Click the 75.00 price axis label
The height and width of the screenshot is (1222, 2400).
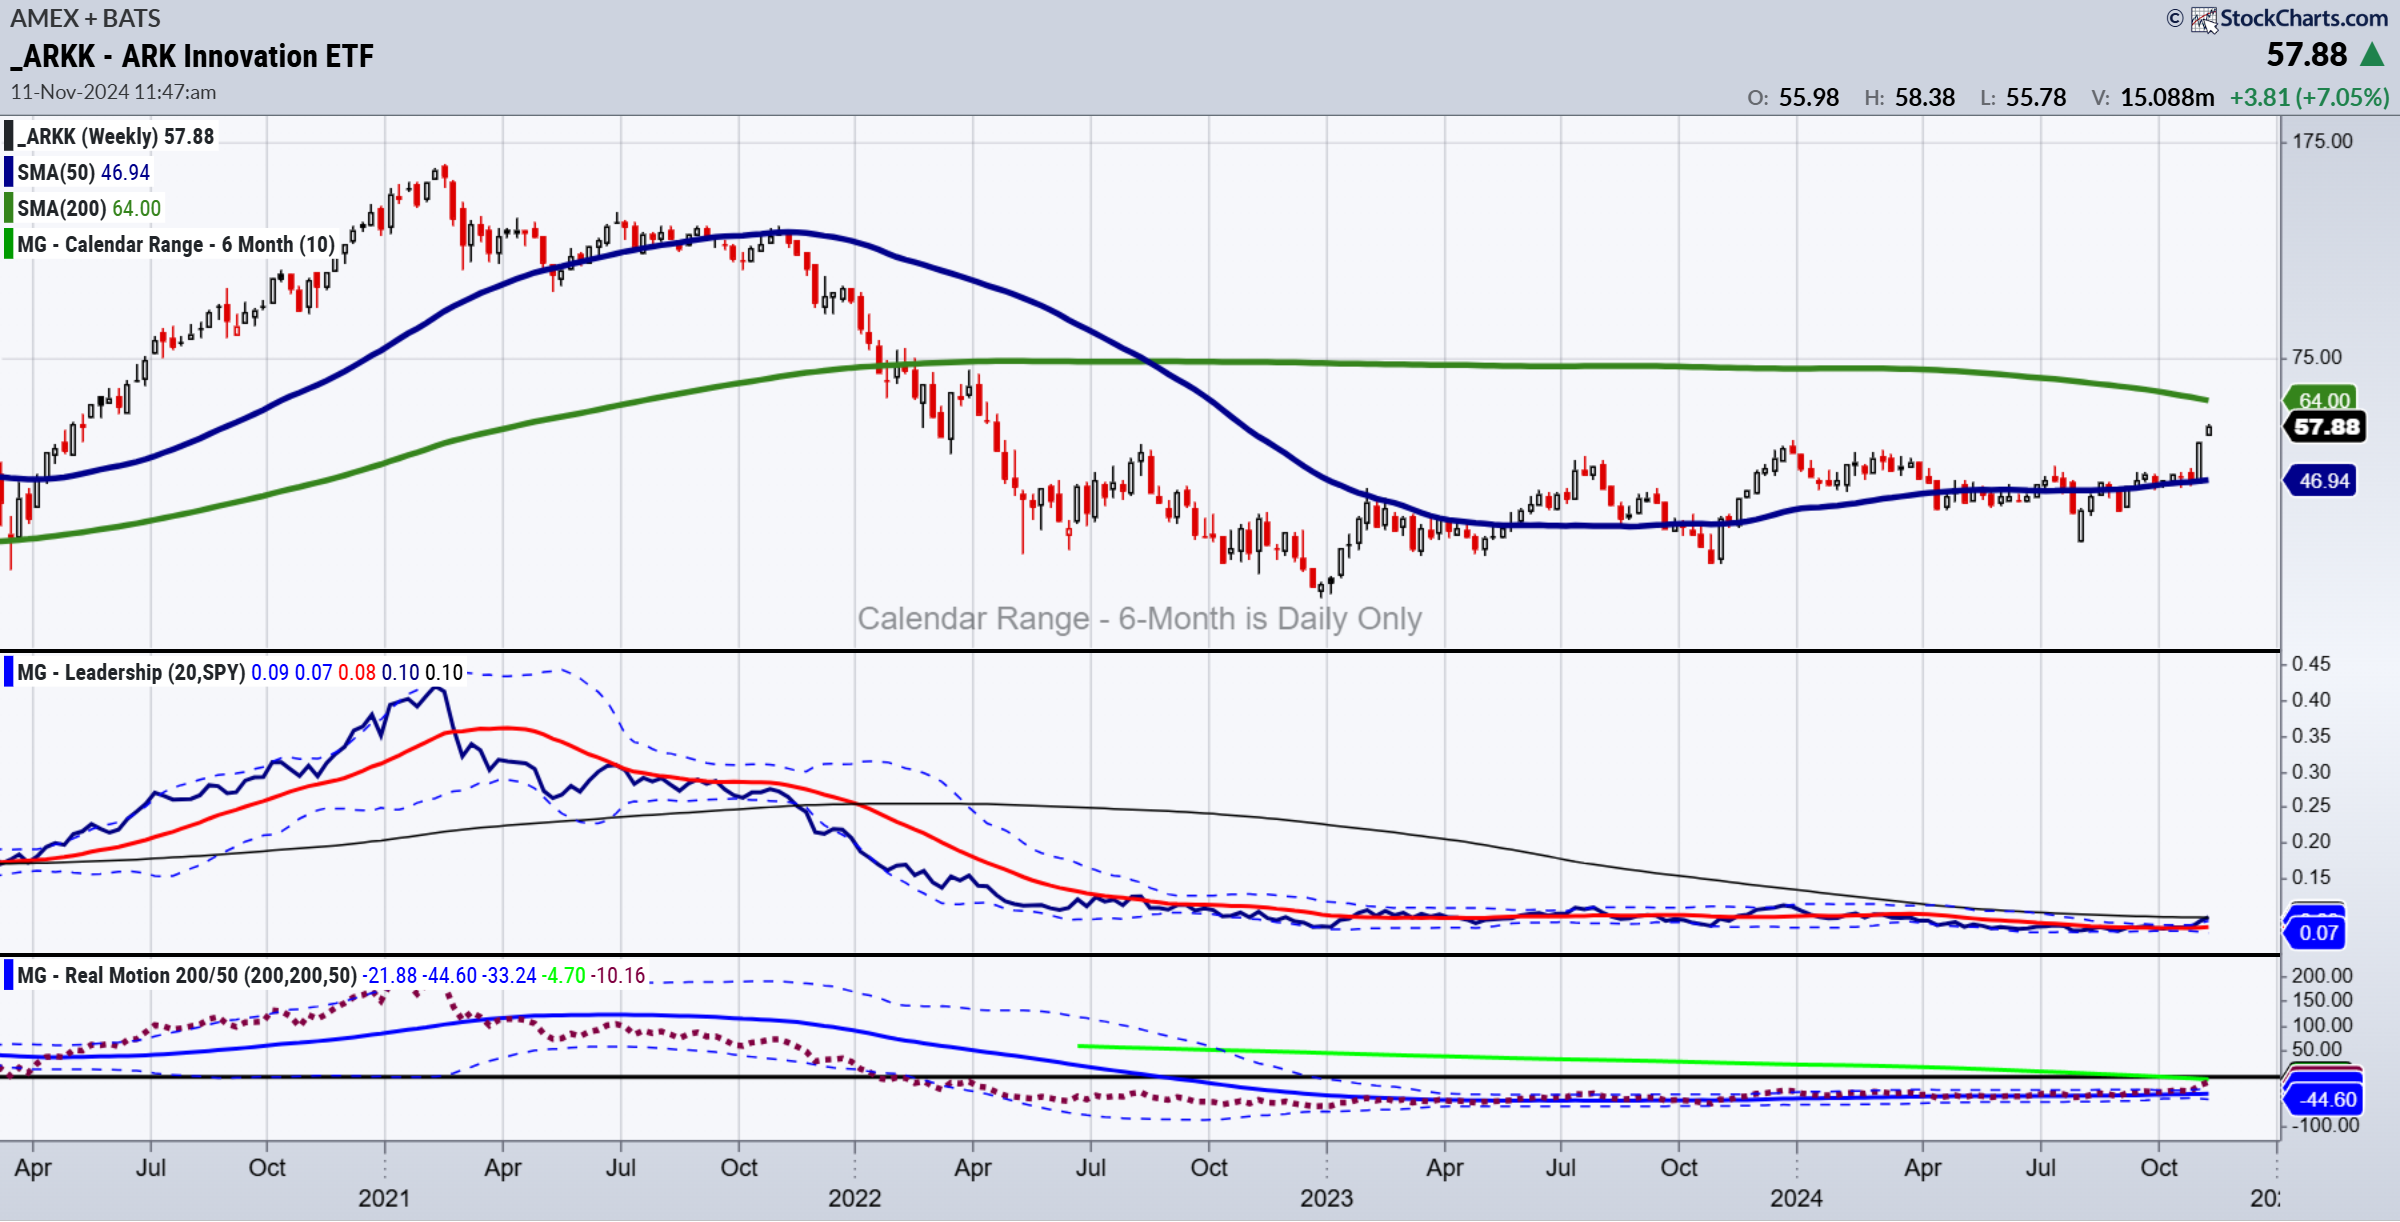(x=2316, y=357)
